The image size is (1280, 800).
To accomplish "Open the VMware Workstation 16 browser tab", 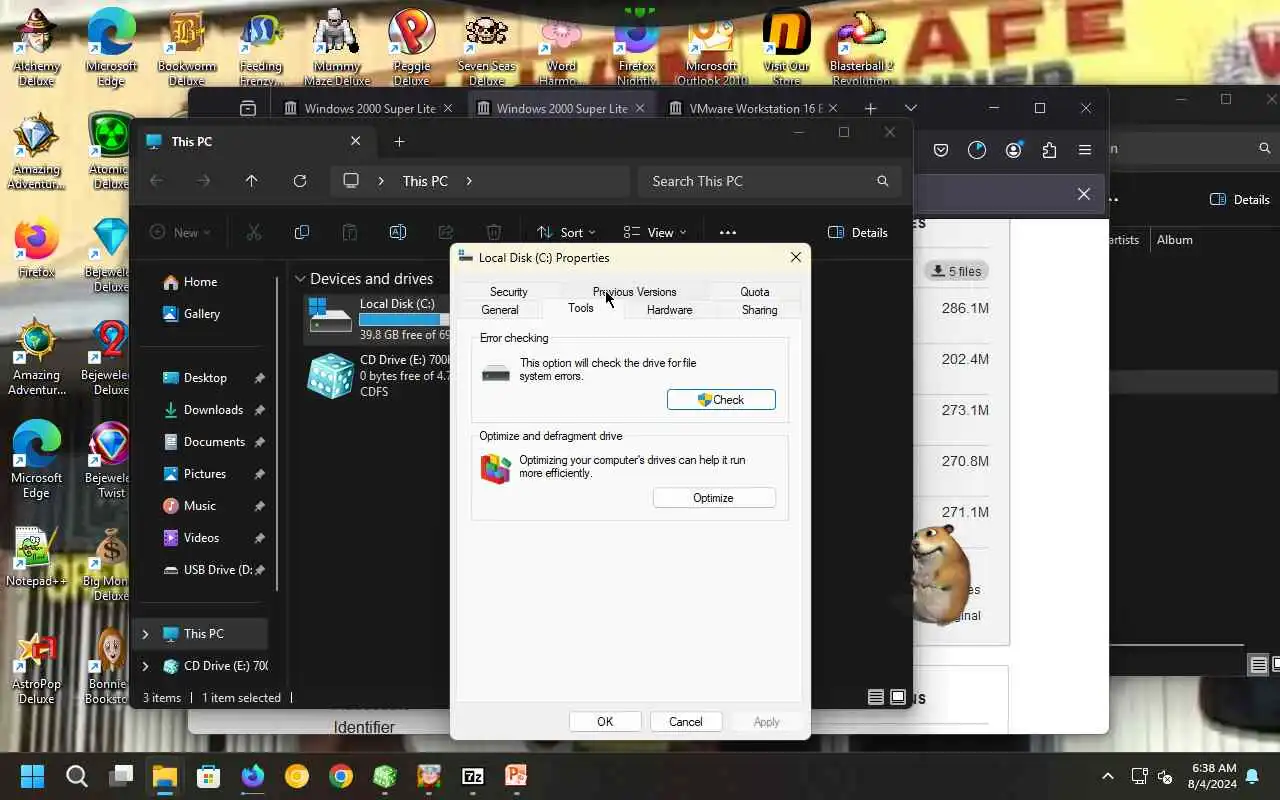I will 755,108.
